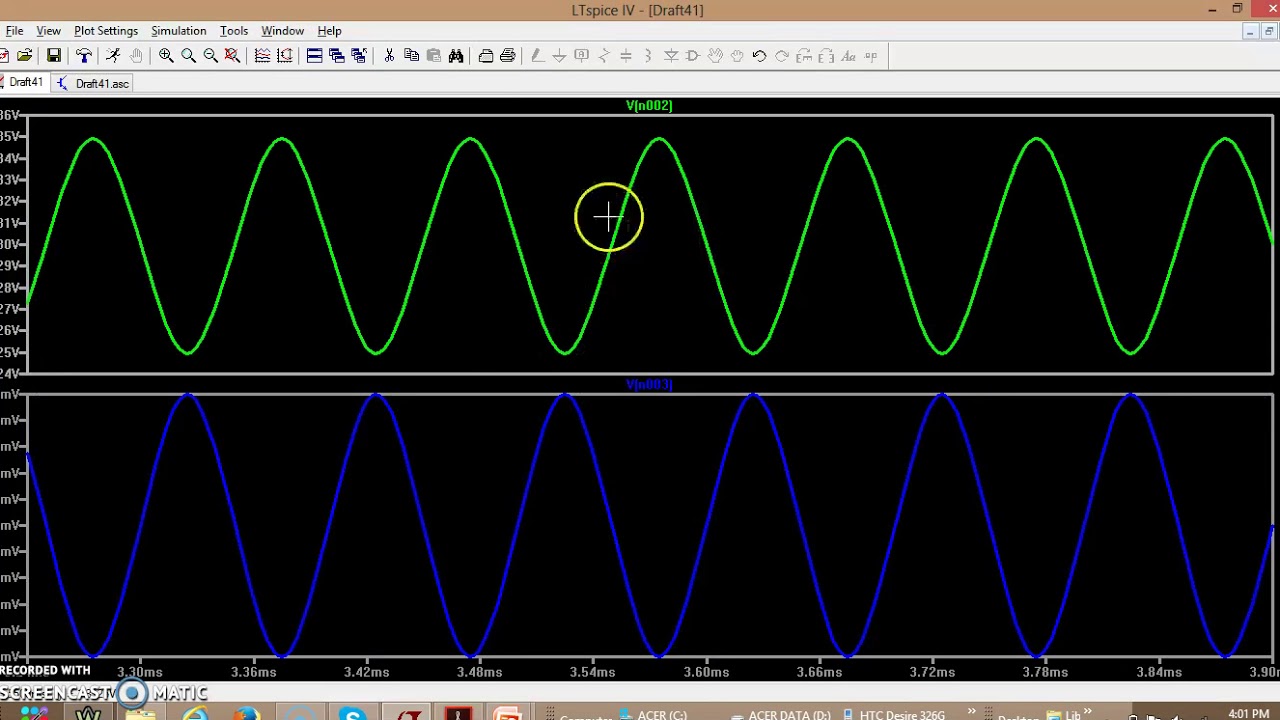Save the current plot with the floppy icon

coord(54,56)
